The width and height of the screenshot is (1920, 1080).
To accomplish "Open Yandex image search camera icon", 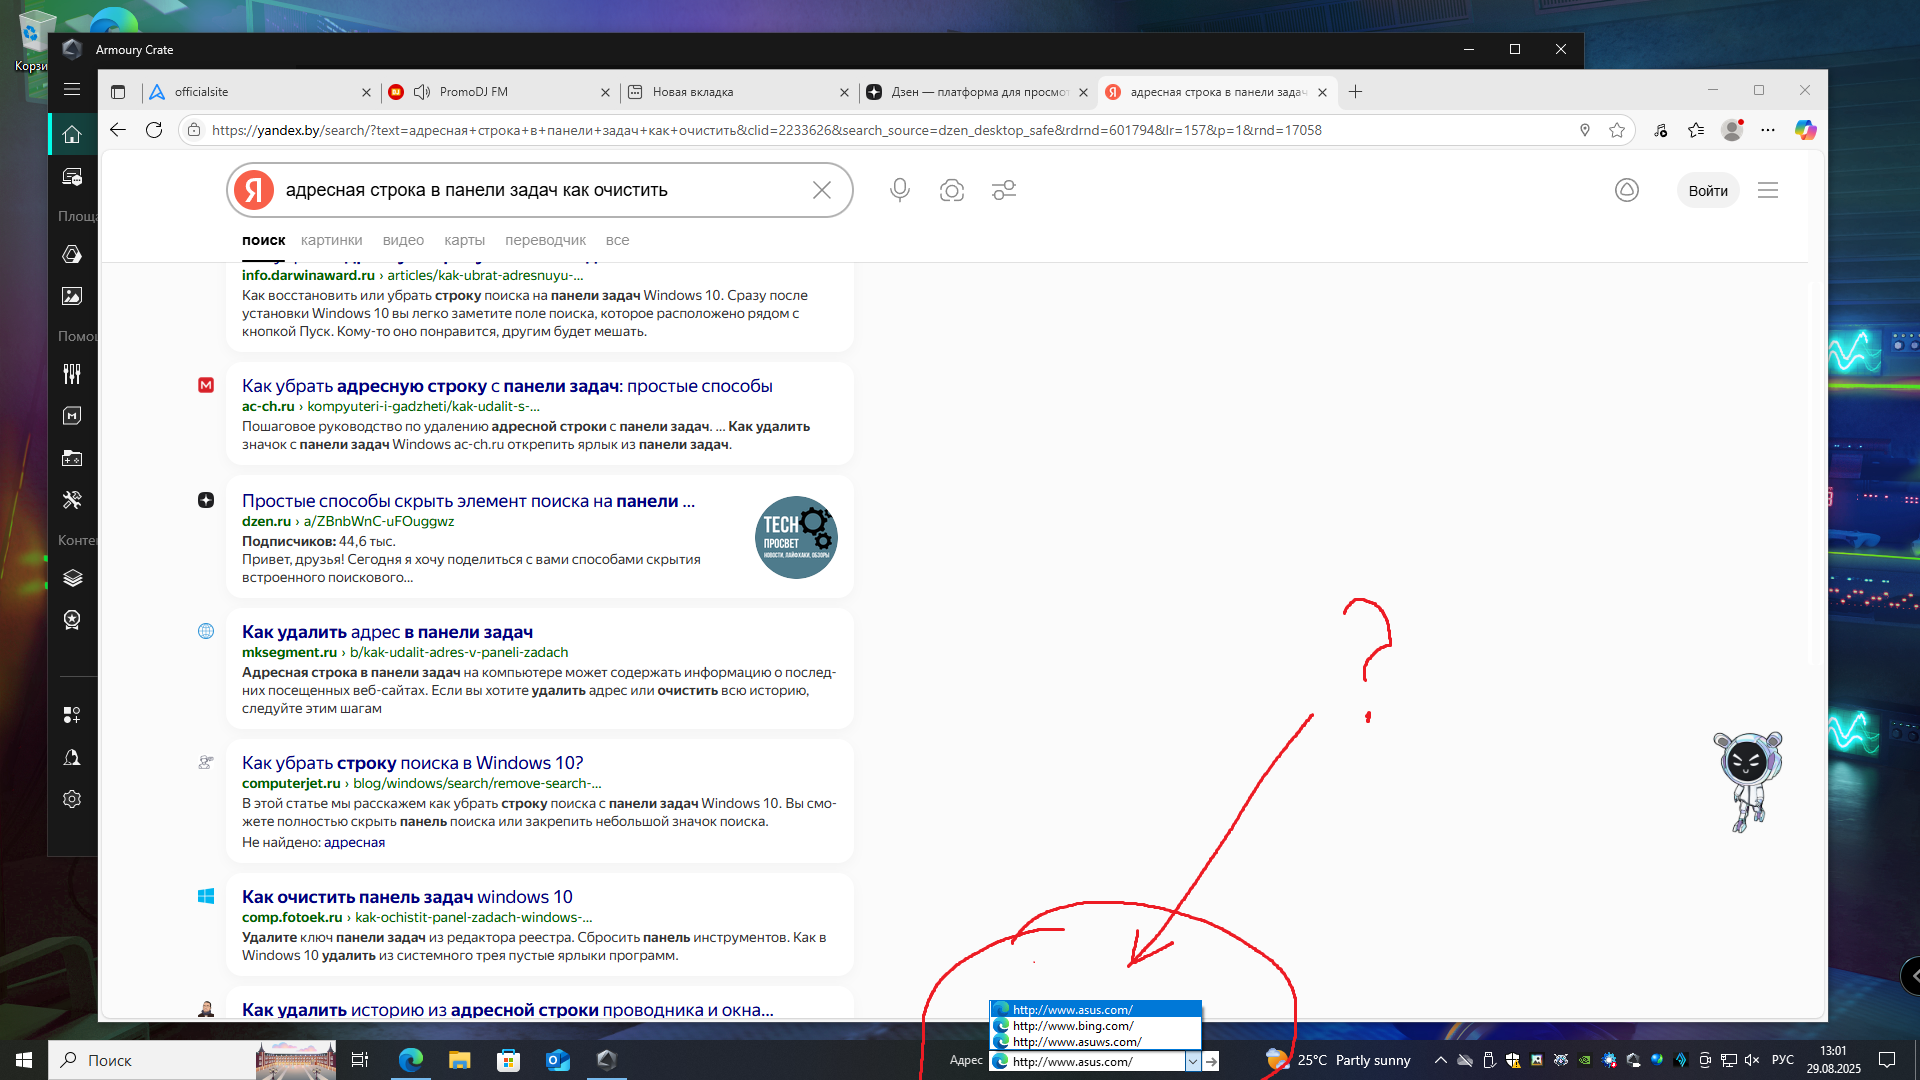I will click(x=951, y=190).
